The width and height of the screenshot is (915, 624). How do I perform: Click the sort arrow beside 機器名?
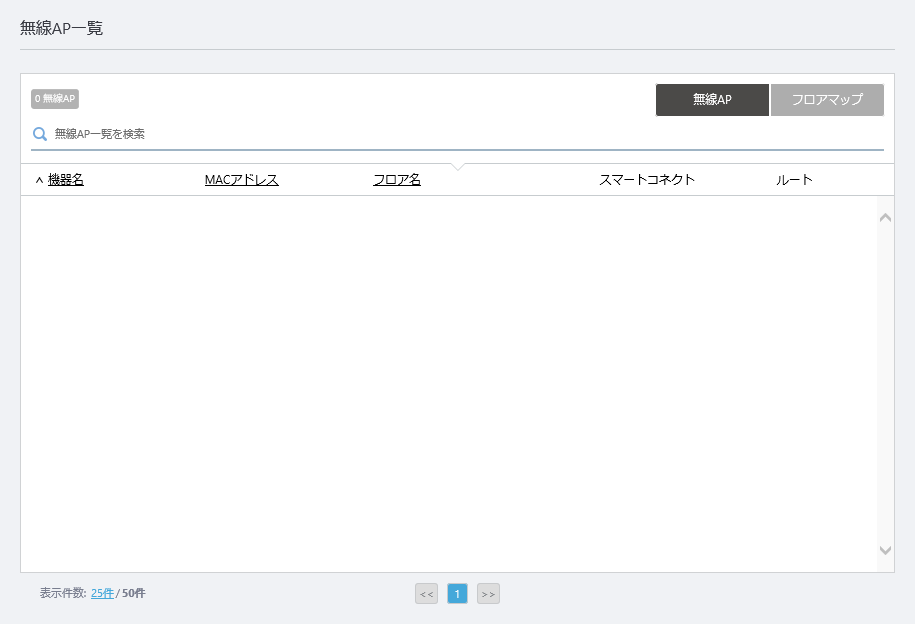coord(39,180)
